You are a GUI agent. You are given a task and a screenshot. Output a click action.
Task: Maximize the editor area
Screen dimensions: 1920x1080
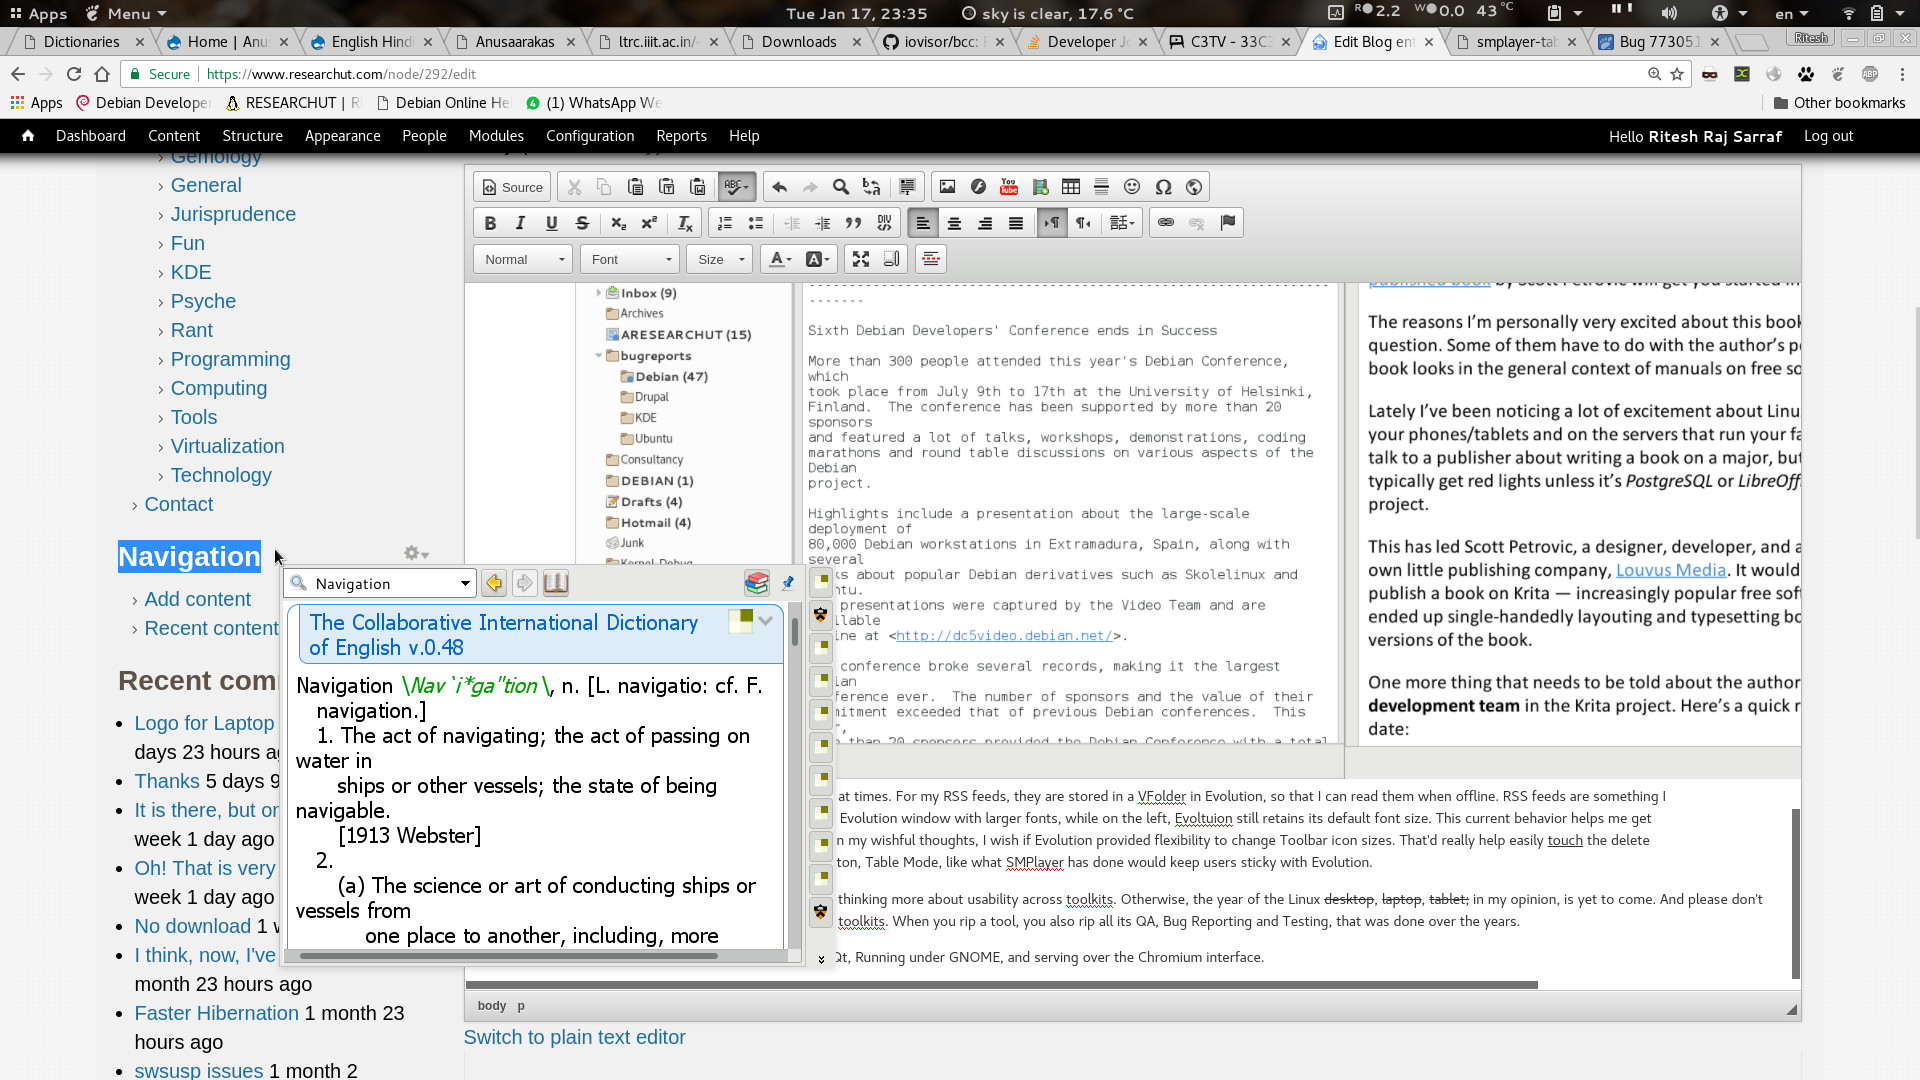point(860,259)
